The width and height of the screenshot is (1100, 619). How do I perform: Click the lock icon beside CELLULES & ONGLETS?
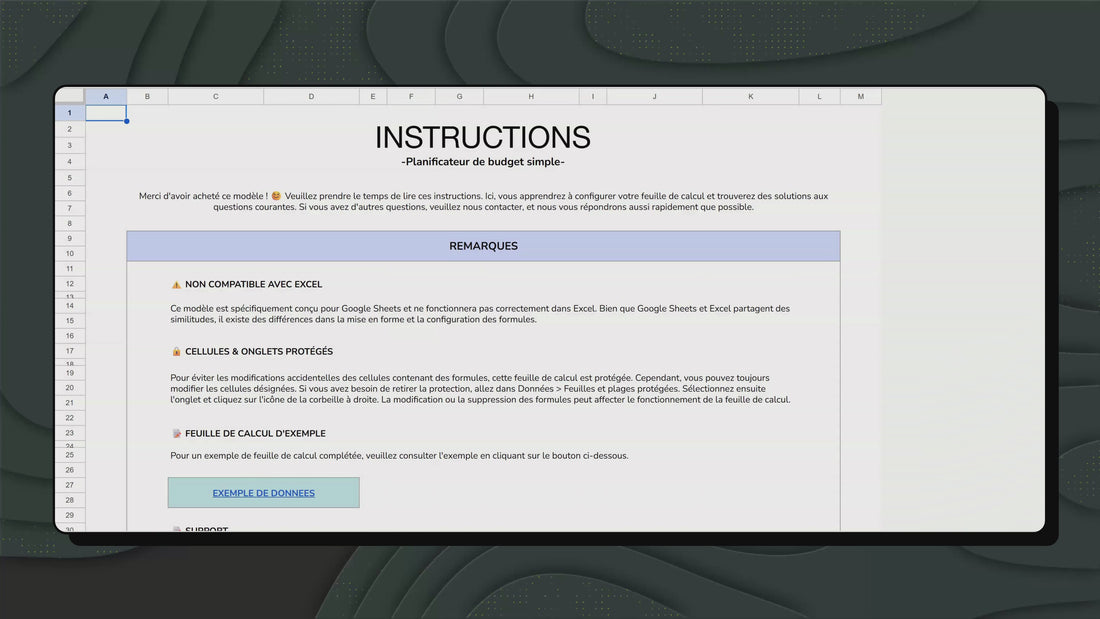pyautogui.click(x=176, y=352)
